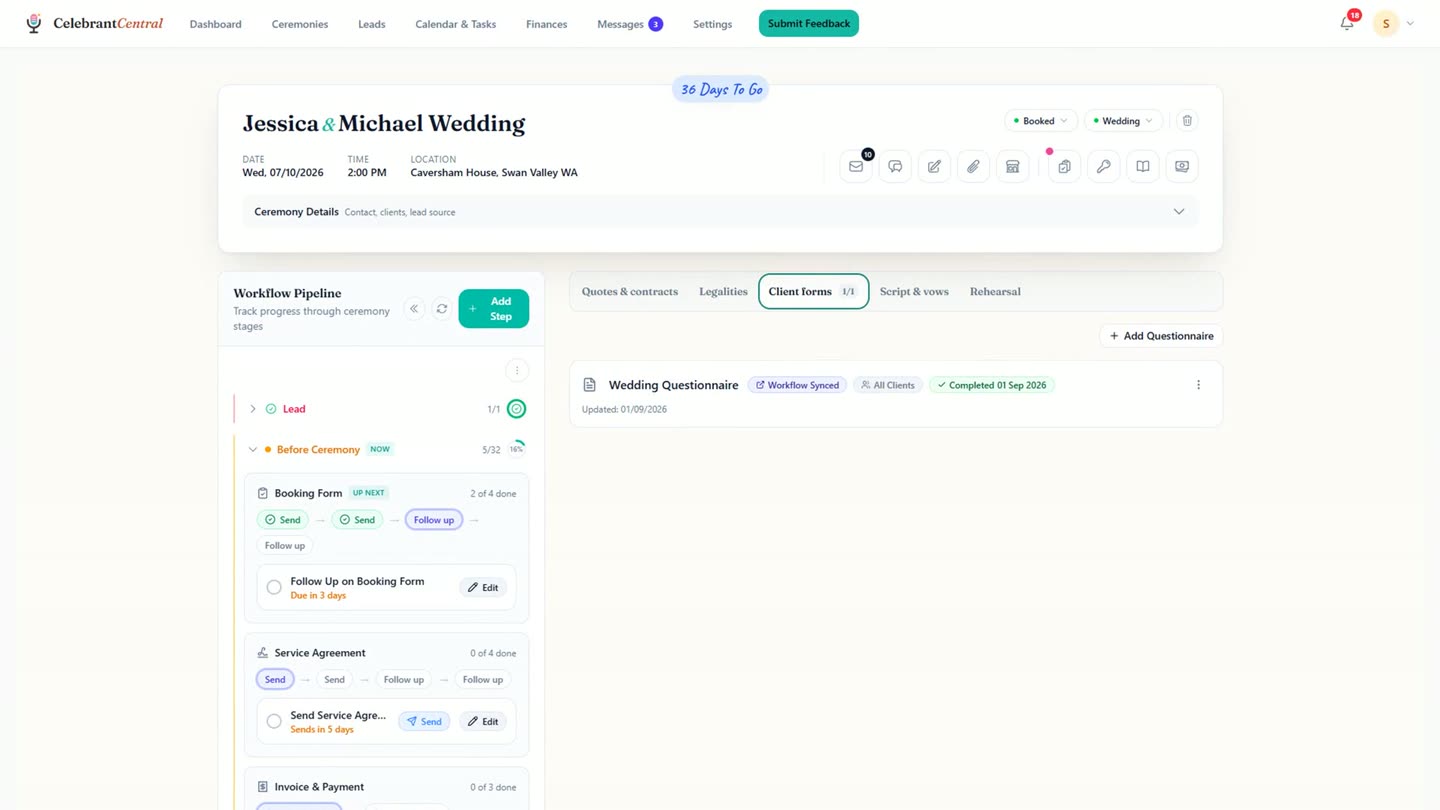Open Messages with 3 unread
The image size is (1440, 810).
pos(630,24)
